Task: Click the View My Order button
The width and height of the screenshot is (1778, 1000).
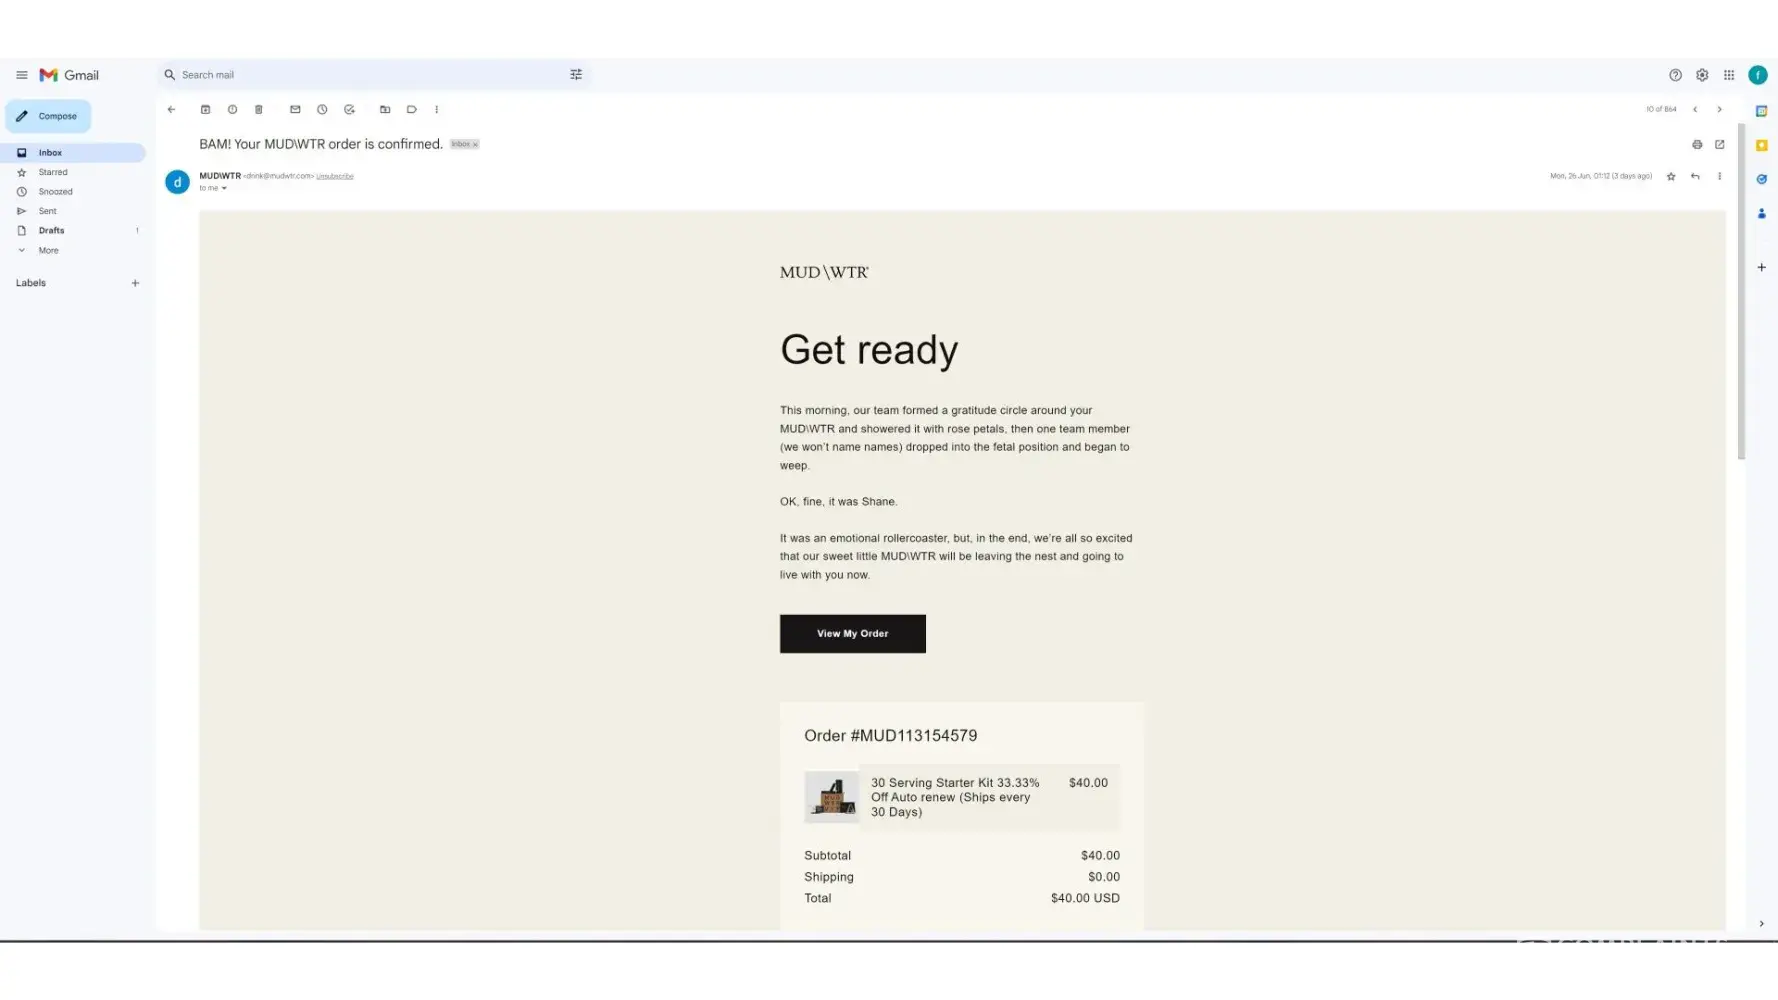Action: click(x=853, y=634)
